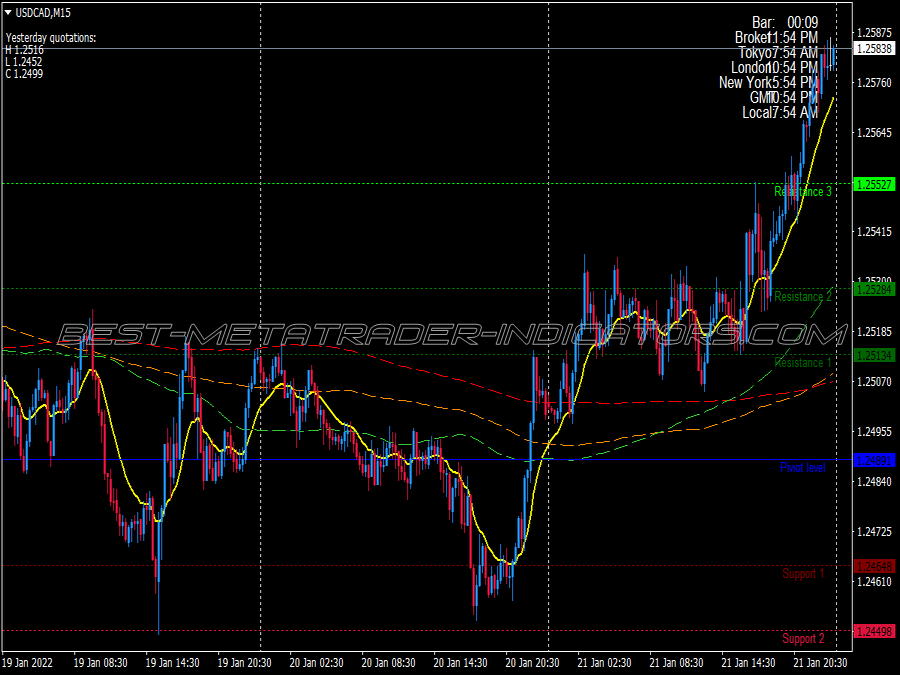Click the 20 Jan 14:30 time axis label
This screenshot has height=675, width=900.
[x=460, y=662]
